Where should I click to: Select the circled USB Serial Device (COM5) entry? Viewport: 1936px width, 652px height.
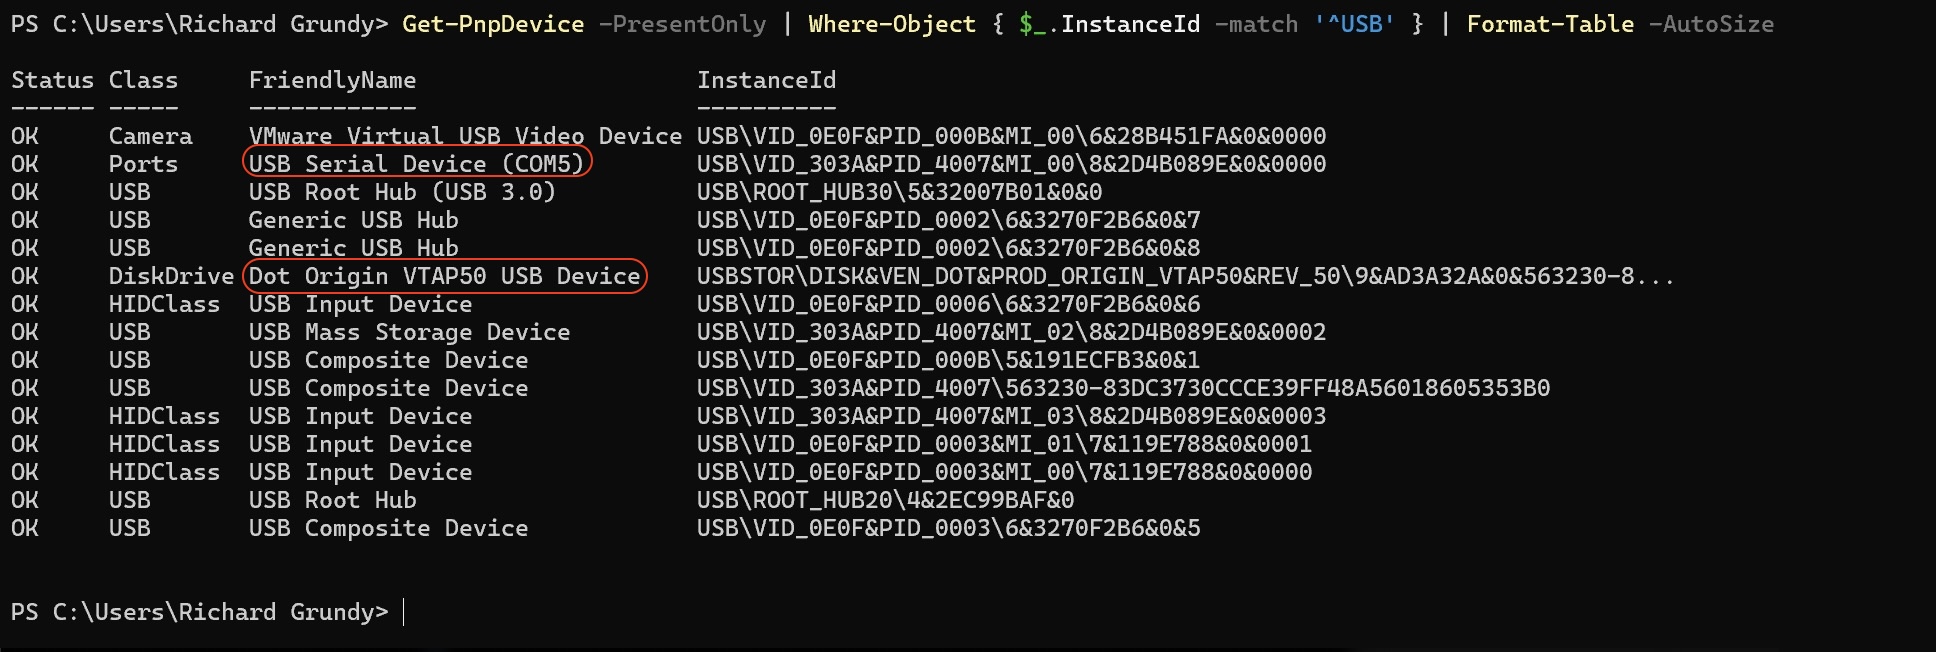pos(416,164)
